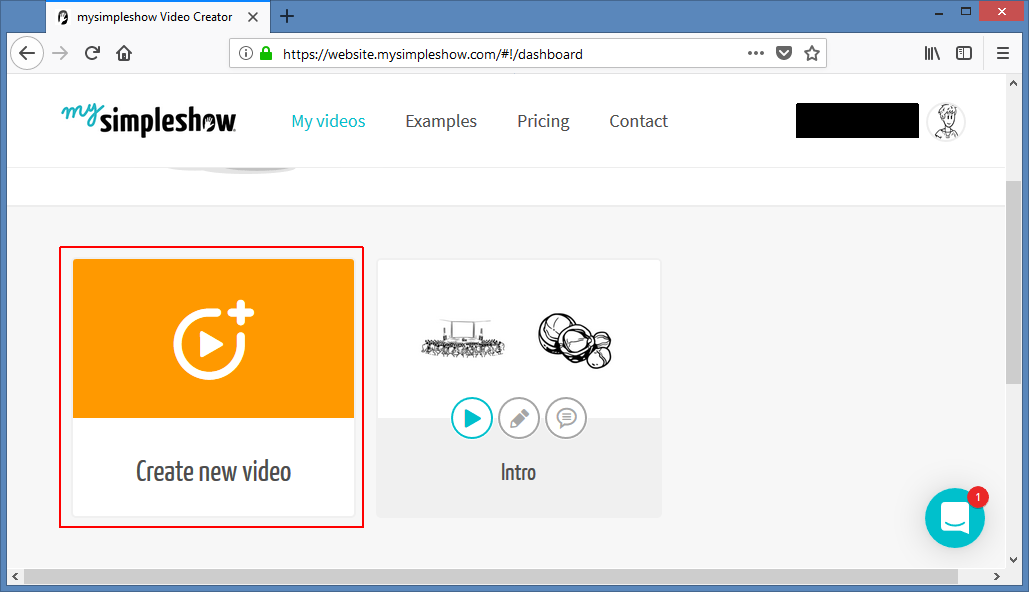Go to the browser home page

click(x=124, y=54)
